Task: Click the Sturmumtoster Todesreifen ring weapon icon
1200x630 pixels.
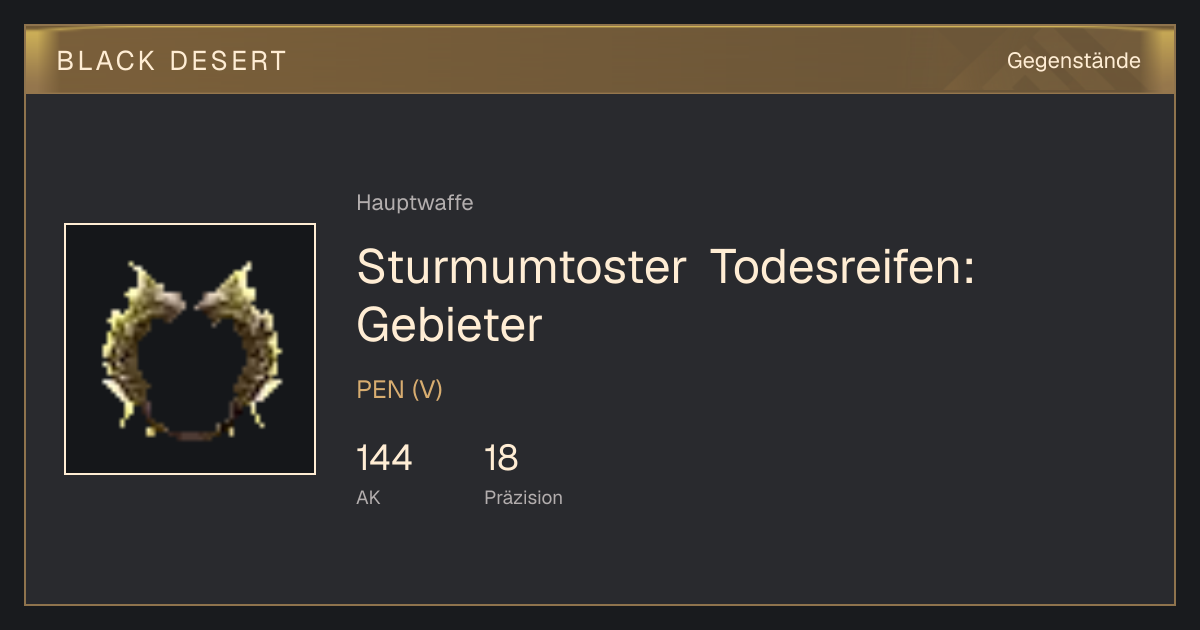Action: pyautogui.click(x=190, y=349)
